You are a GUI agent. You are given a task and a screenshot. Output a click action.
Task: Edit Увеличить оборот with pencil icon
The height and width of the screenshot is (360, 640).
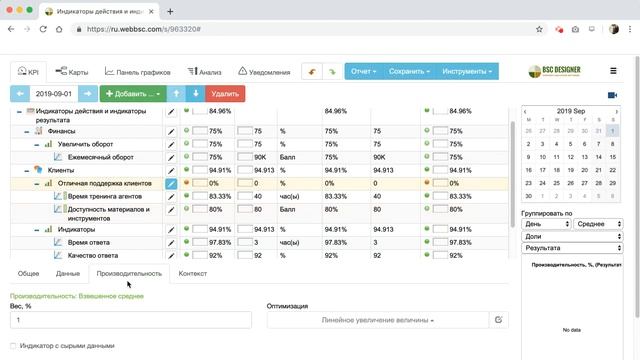tap(171, 144)
